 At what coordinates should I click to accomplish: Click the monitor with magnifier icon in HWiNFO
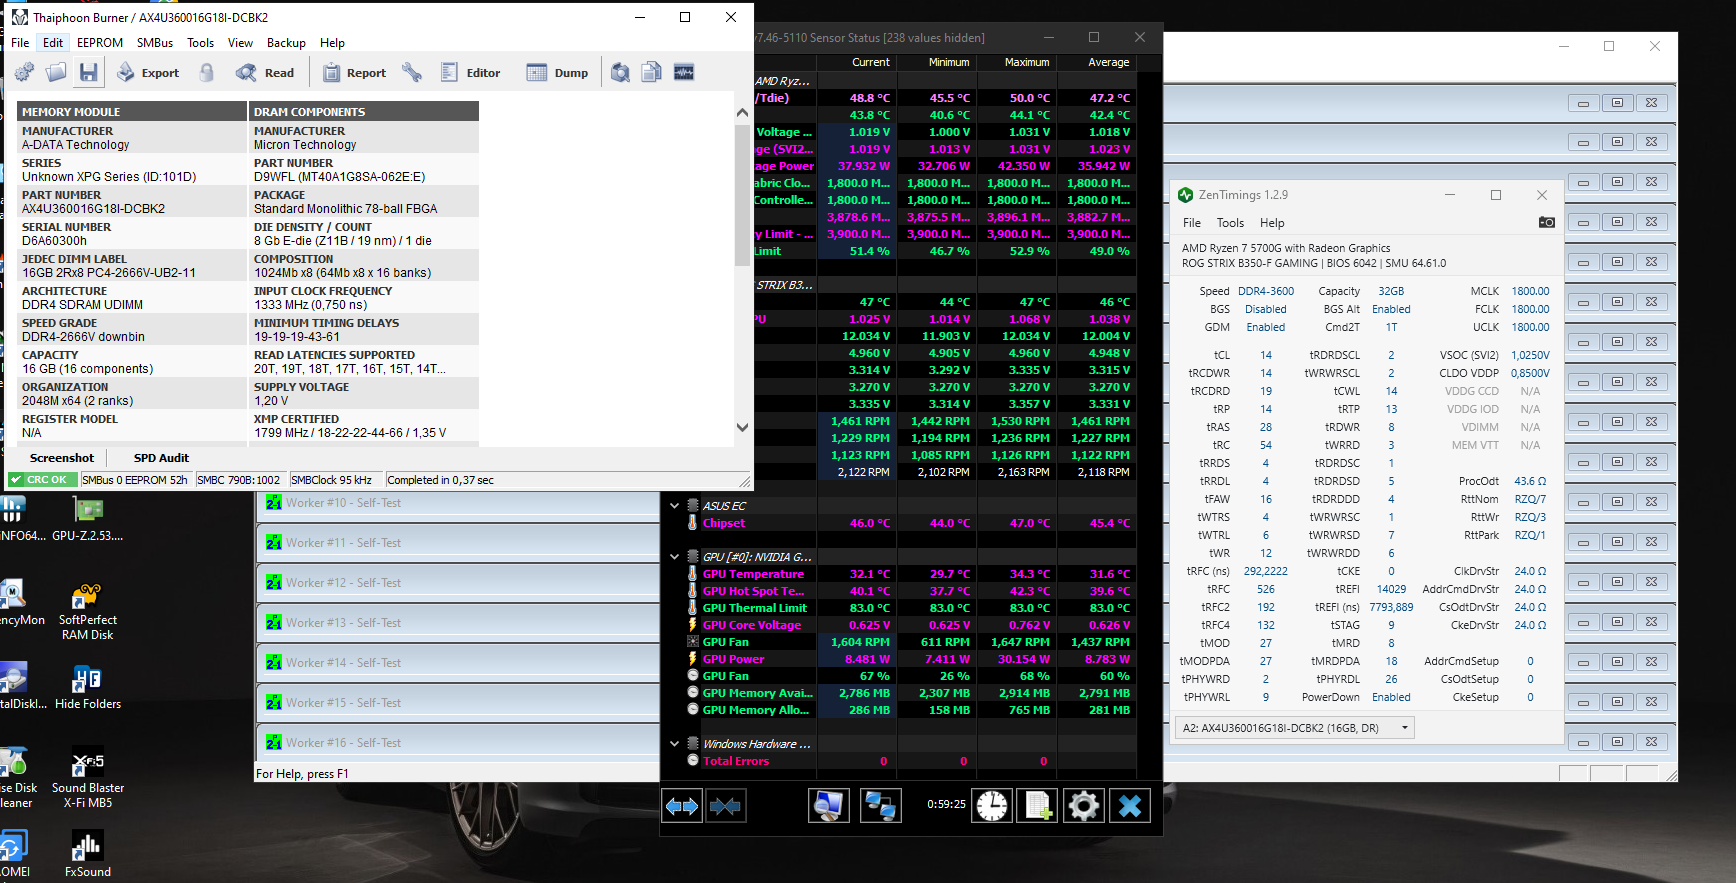(x=829, y=806)
